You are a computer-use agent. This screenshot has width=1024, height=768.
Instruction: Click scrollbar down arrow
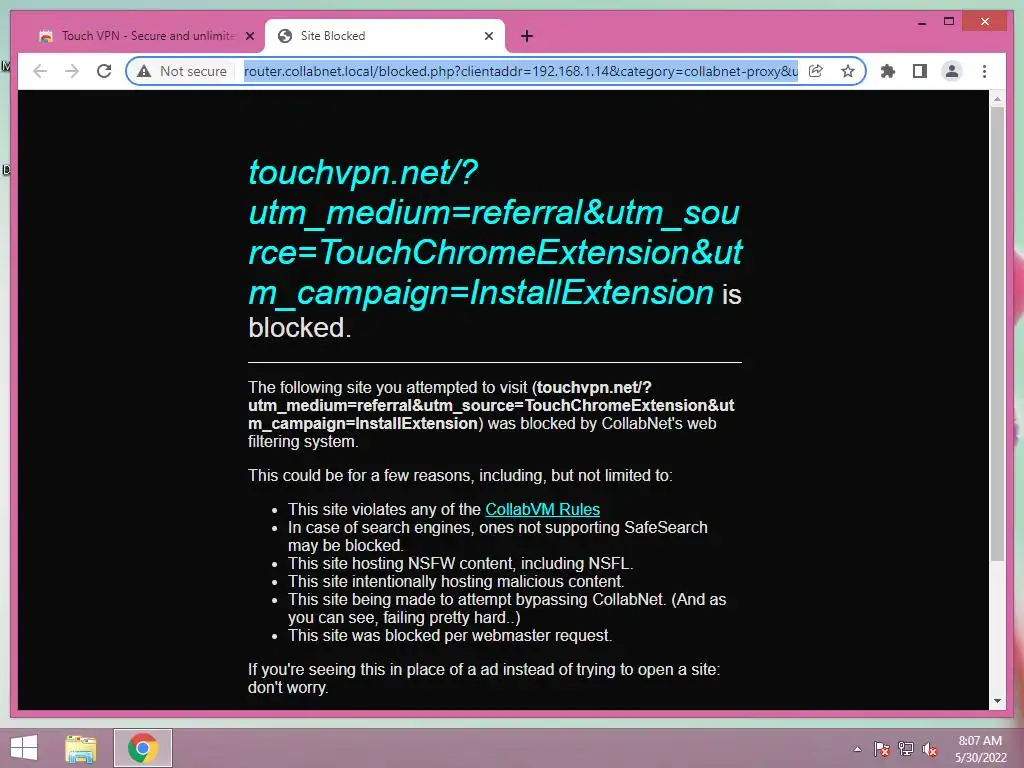coord(997,701)
